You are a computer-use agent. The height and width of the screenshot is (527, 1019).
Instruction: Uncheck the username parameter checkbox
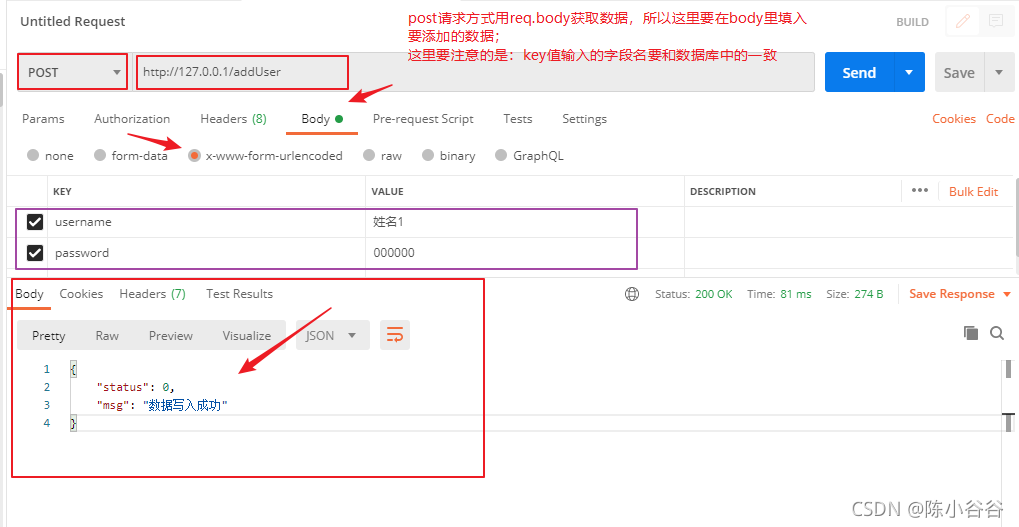click(x=35, y=222)
